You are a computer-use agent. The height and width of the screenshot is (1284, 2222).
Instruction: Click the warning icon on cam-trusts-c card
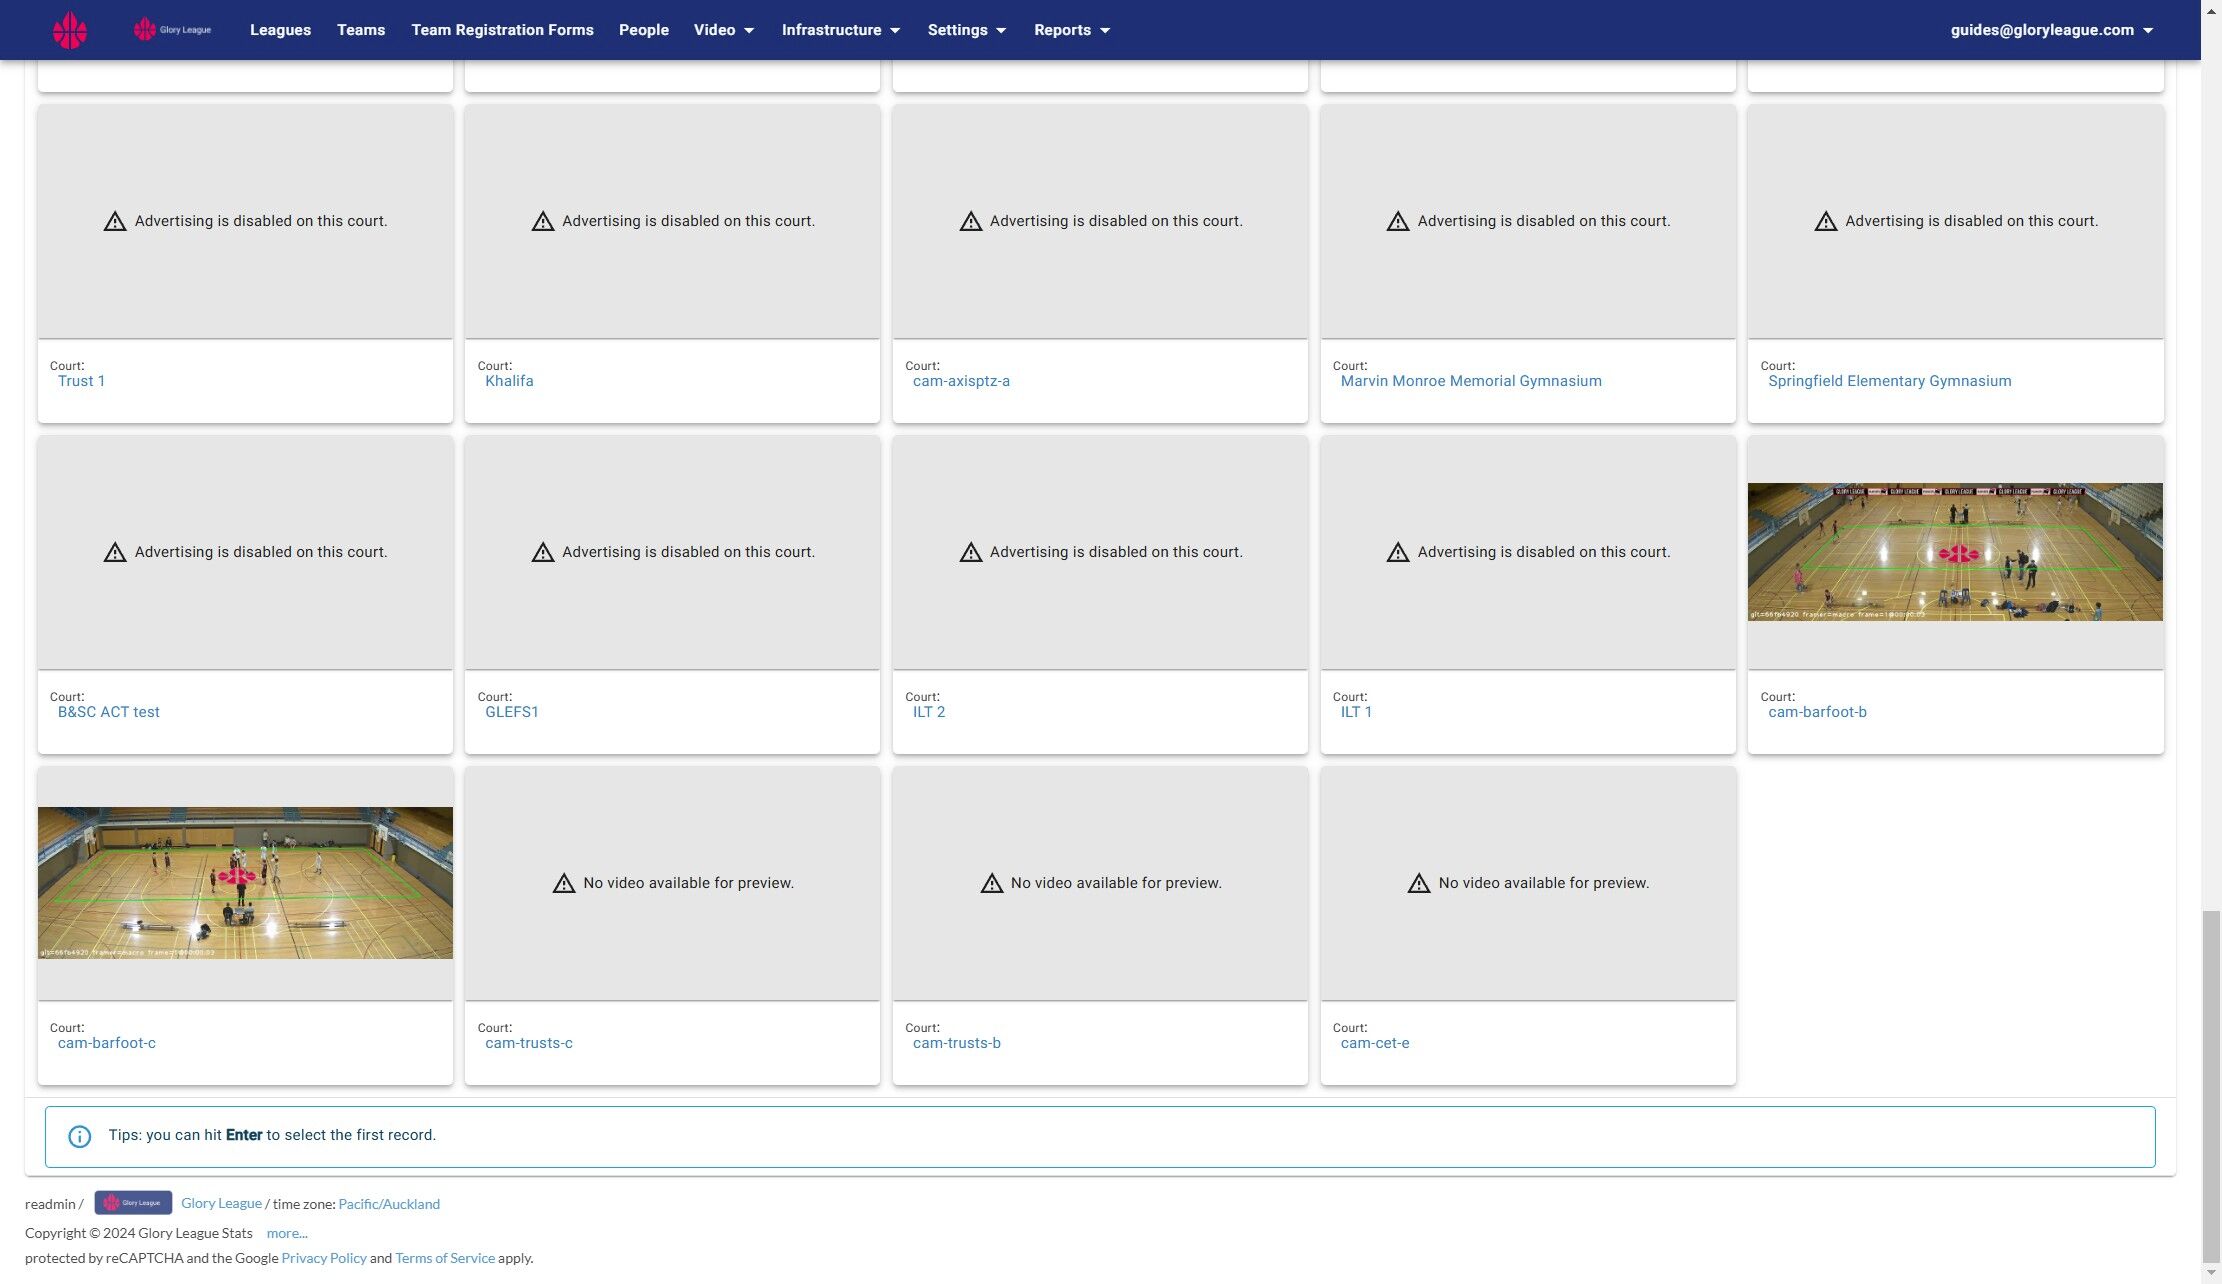coord(564,883)
